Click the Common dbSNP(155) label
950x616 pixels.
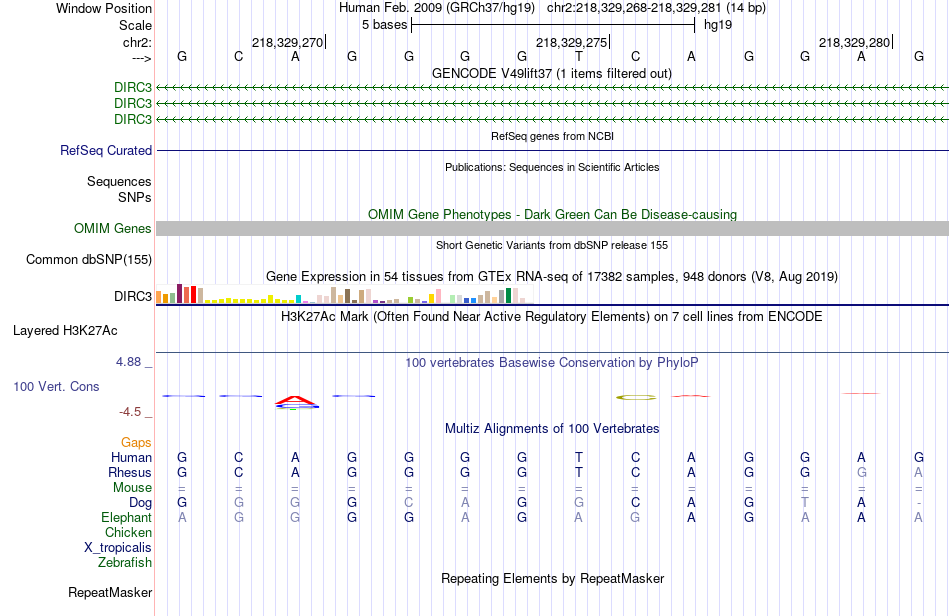tap(89, 259)
